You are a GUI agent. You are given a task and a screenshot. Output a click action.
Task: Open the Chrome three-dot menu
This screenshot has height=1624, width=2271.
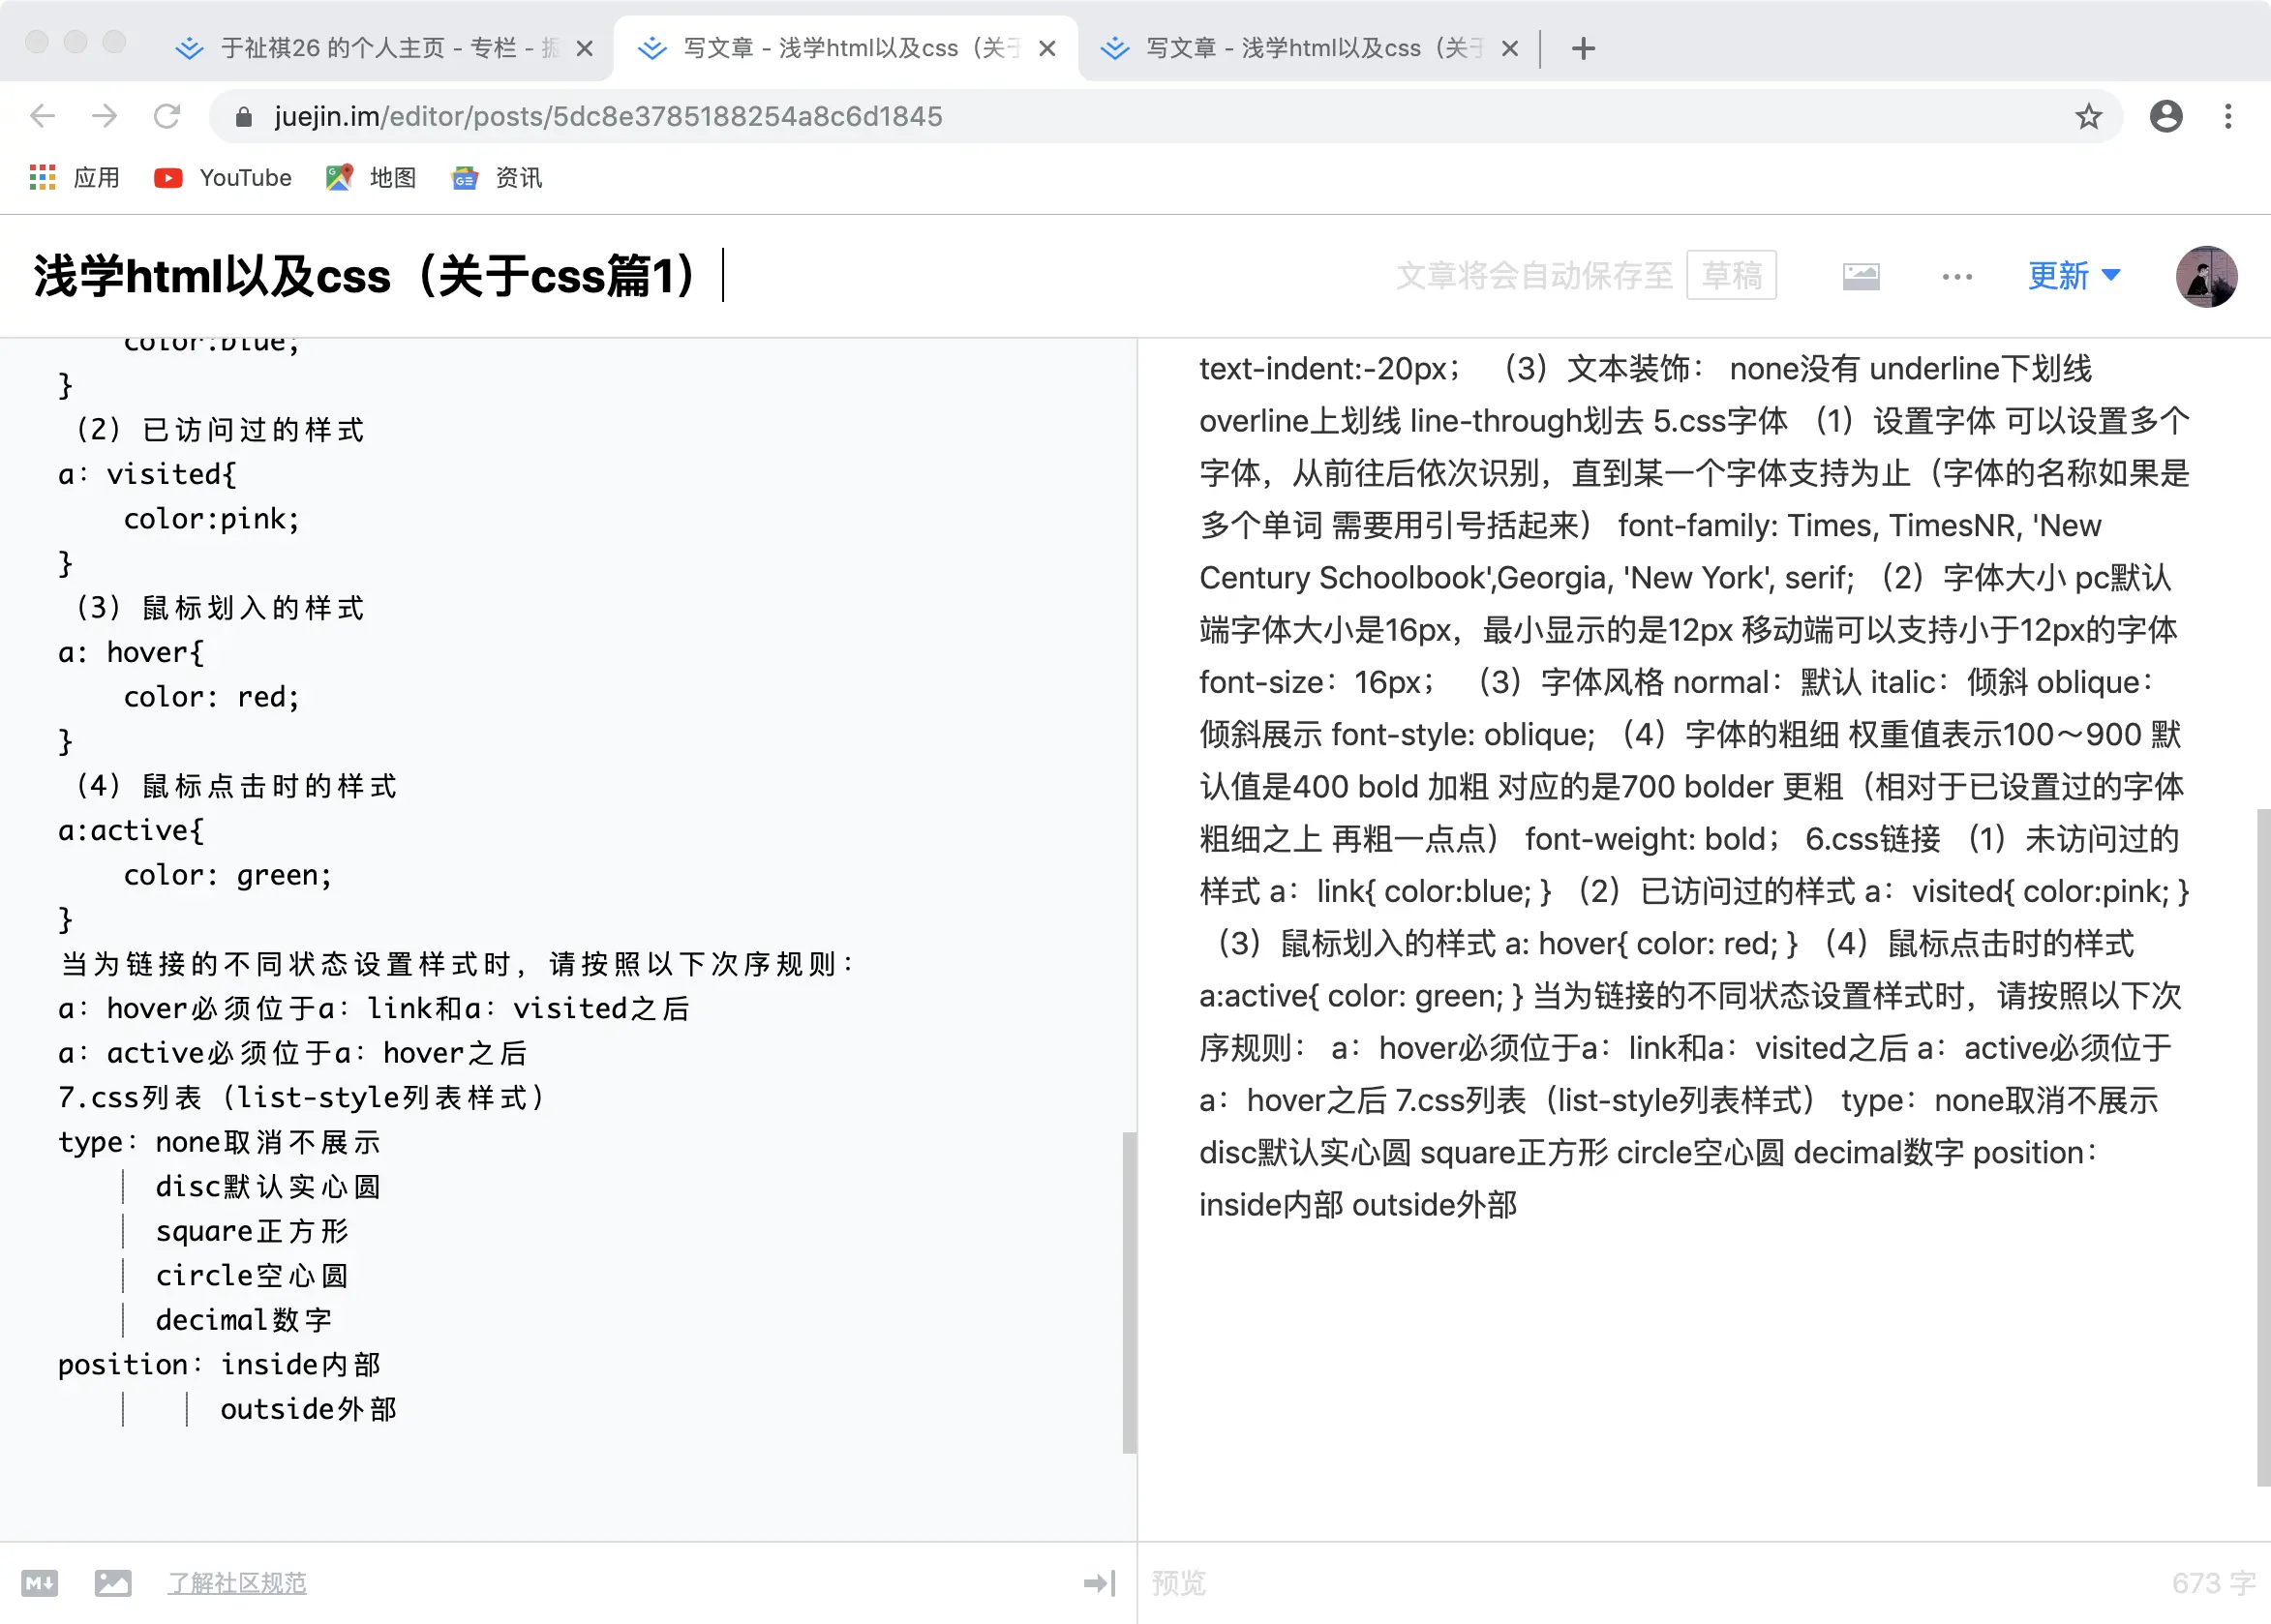click(2227, 117)
